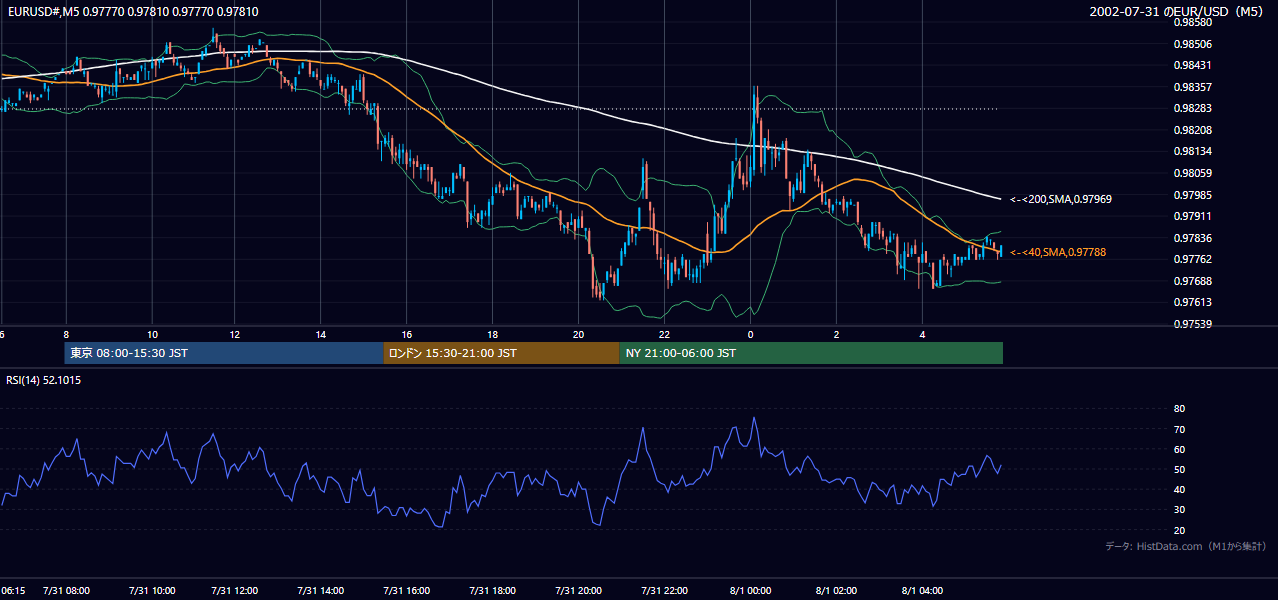Click the RSI(14) 52.1015 indicator label
Image resolution: width=1278 pixels, height=600 pixels.
(x=44, y=380)
